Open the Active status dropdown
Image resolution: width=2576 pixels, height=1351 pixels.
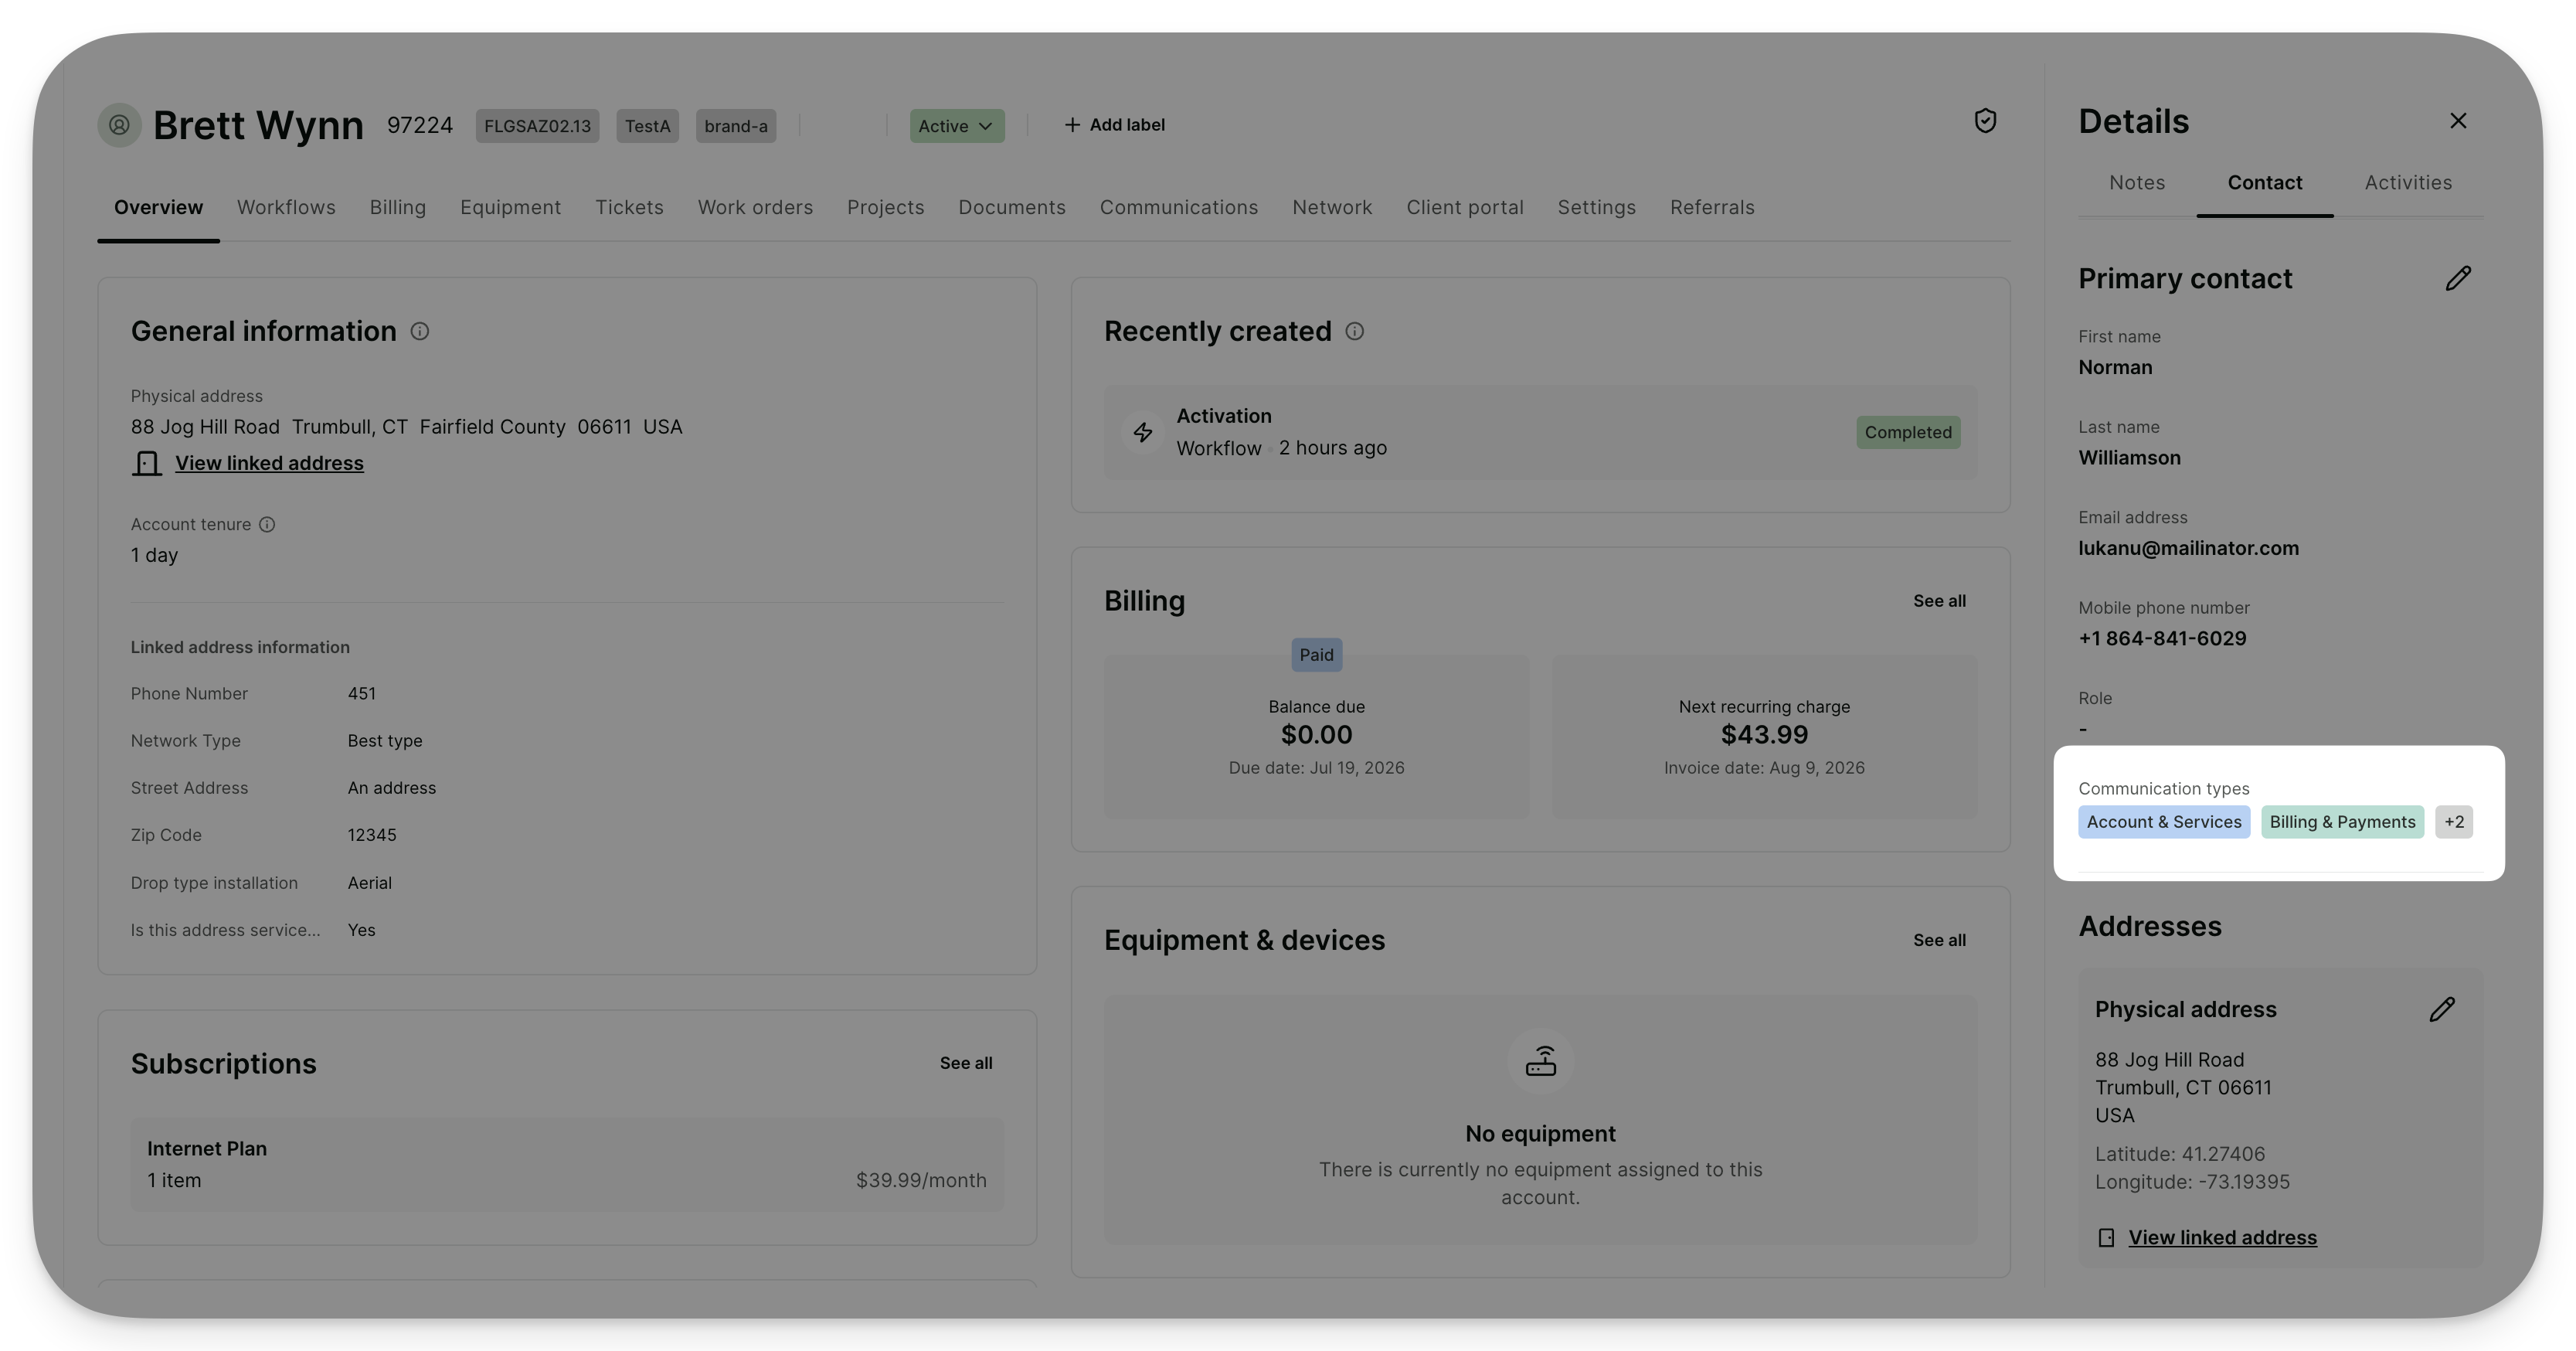(956, 126)
